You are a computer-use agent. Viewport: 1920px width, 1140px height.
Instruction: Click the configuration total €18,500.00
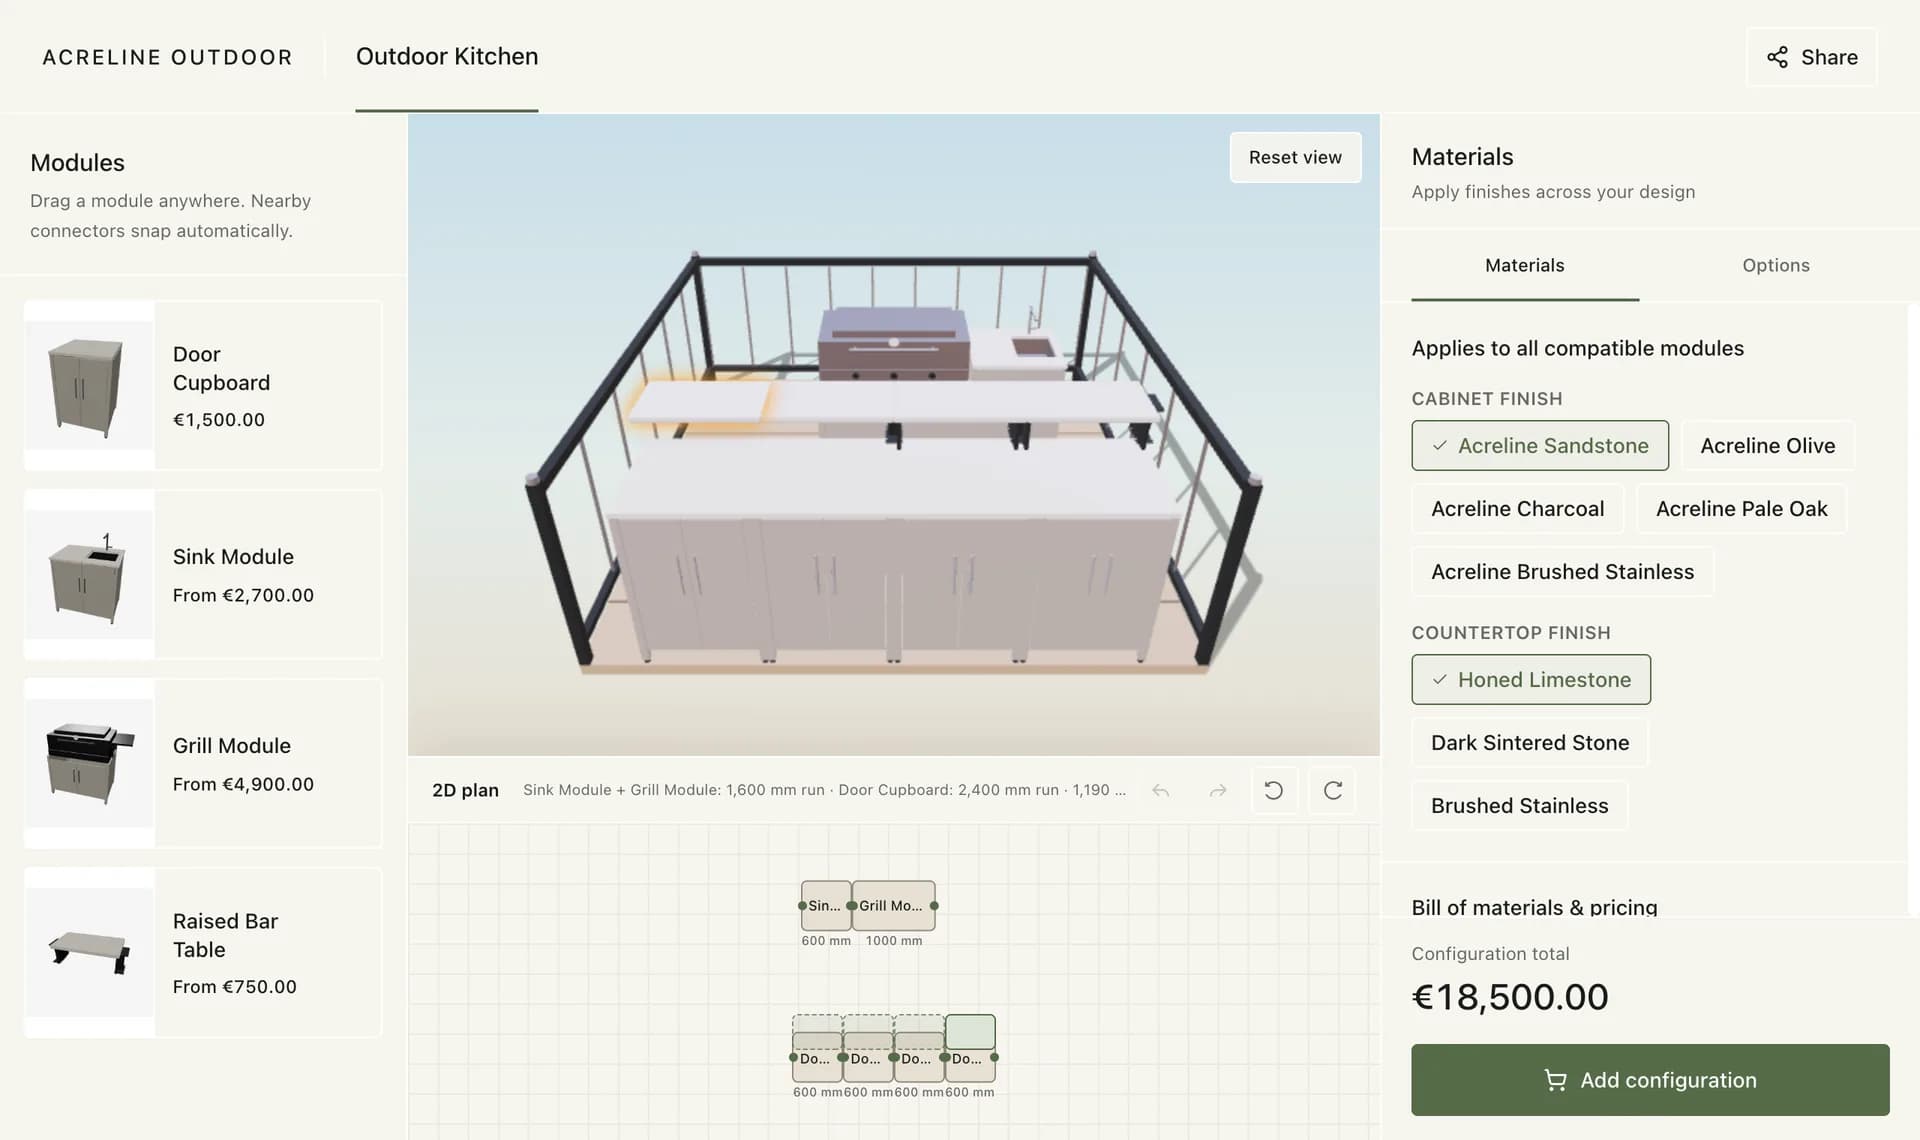(1510, 997)
